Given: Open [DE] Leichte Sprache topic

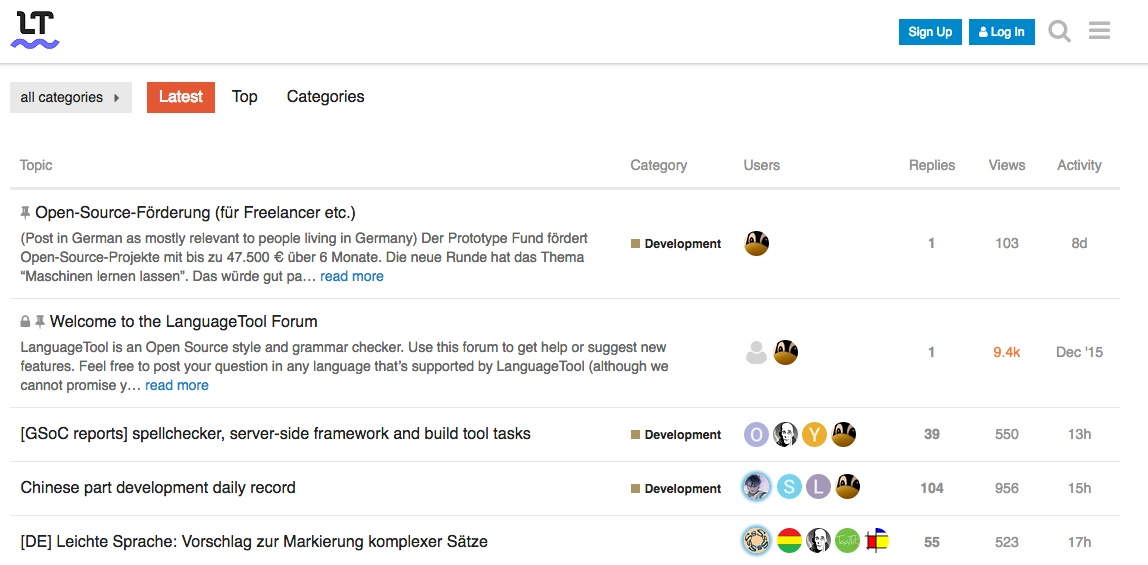Looking at the screenshot, I should coord(254,542).
